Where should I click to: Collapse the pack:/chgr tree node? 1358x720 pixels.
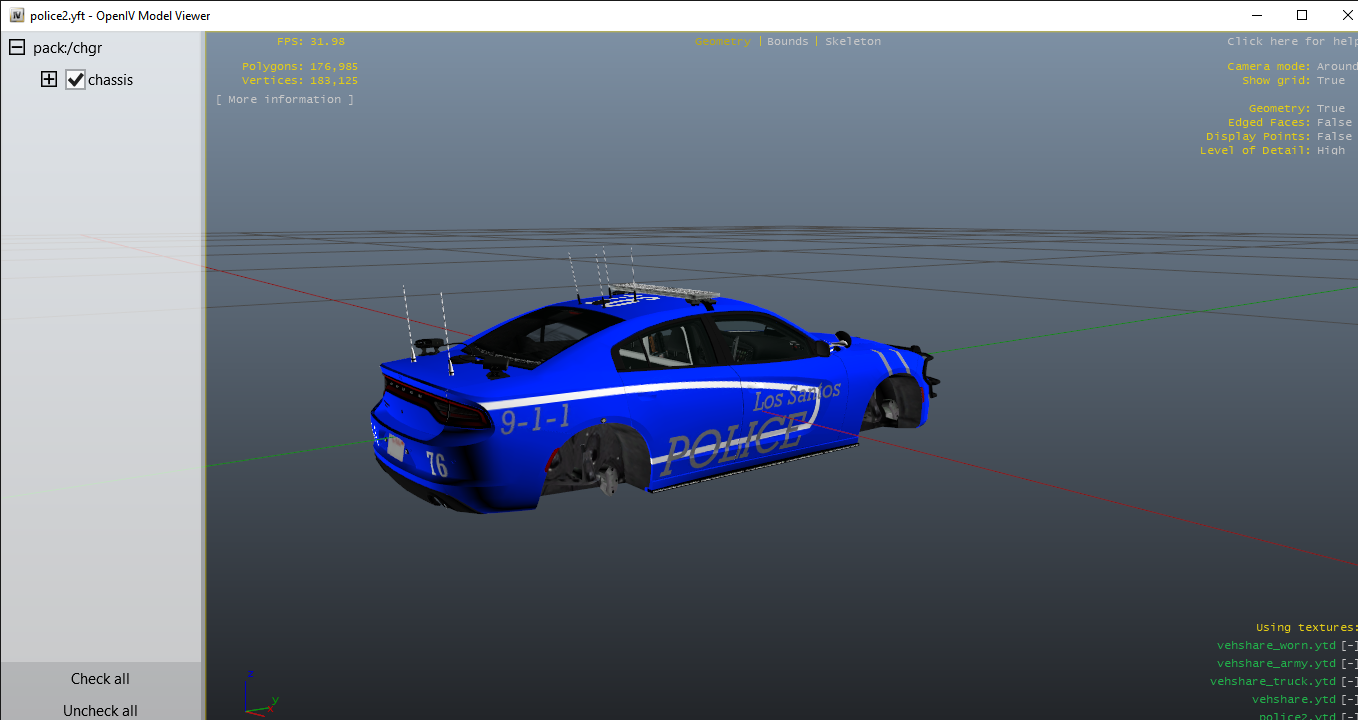click(x=17, y=48)
